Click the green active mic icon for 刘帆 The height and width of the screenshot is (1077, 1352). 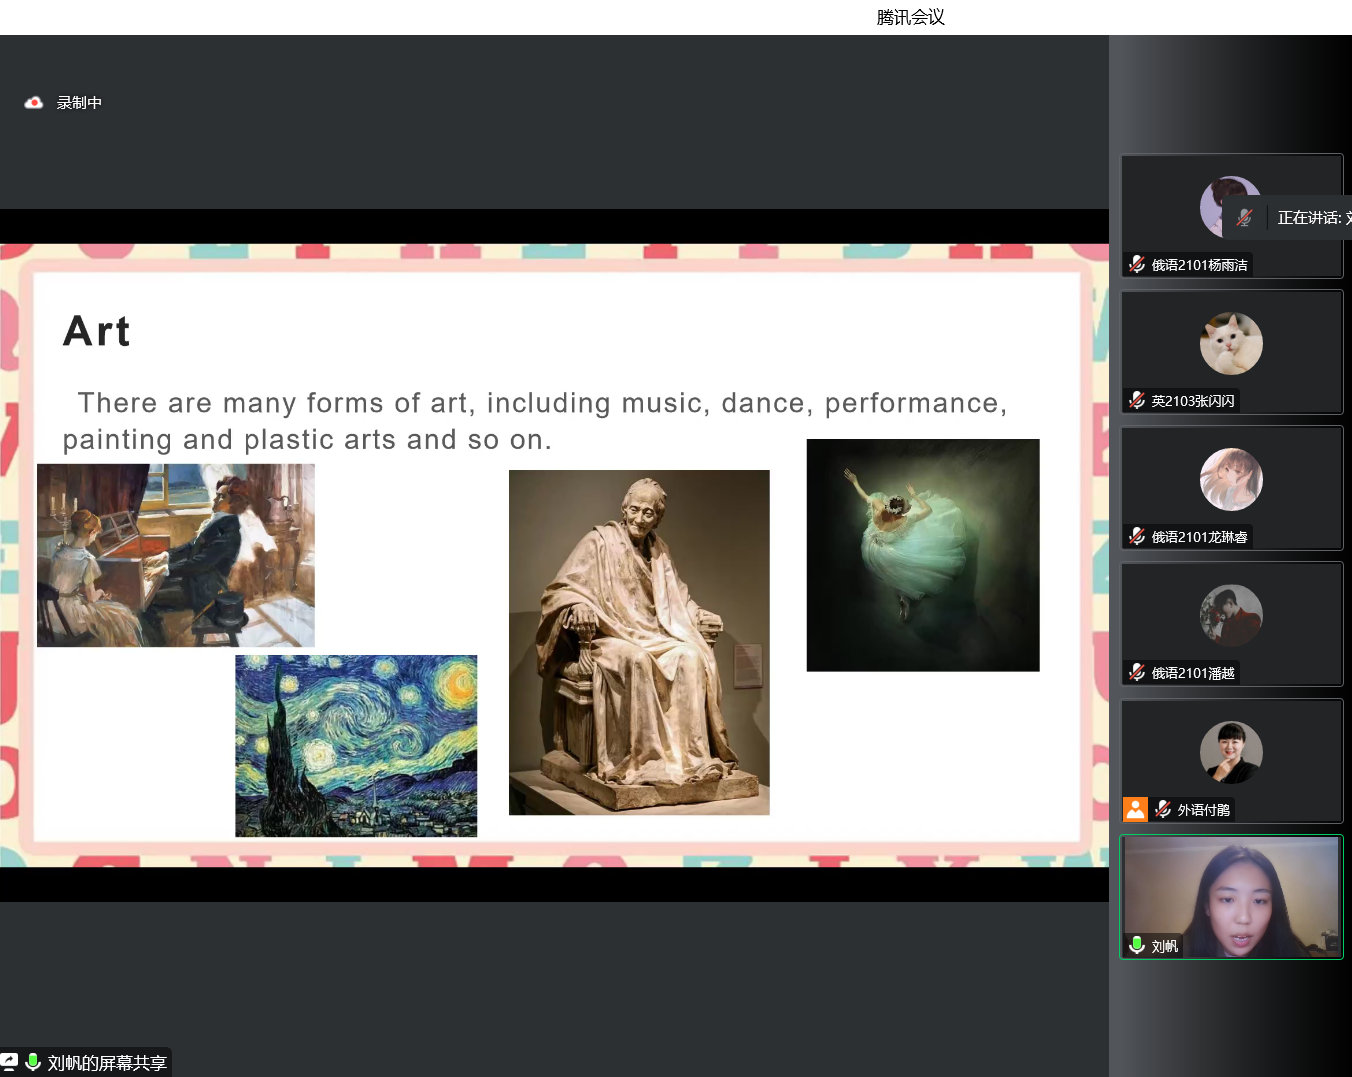click(x=1137, y=945)
